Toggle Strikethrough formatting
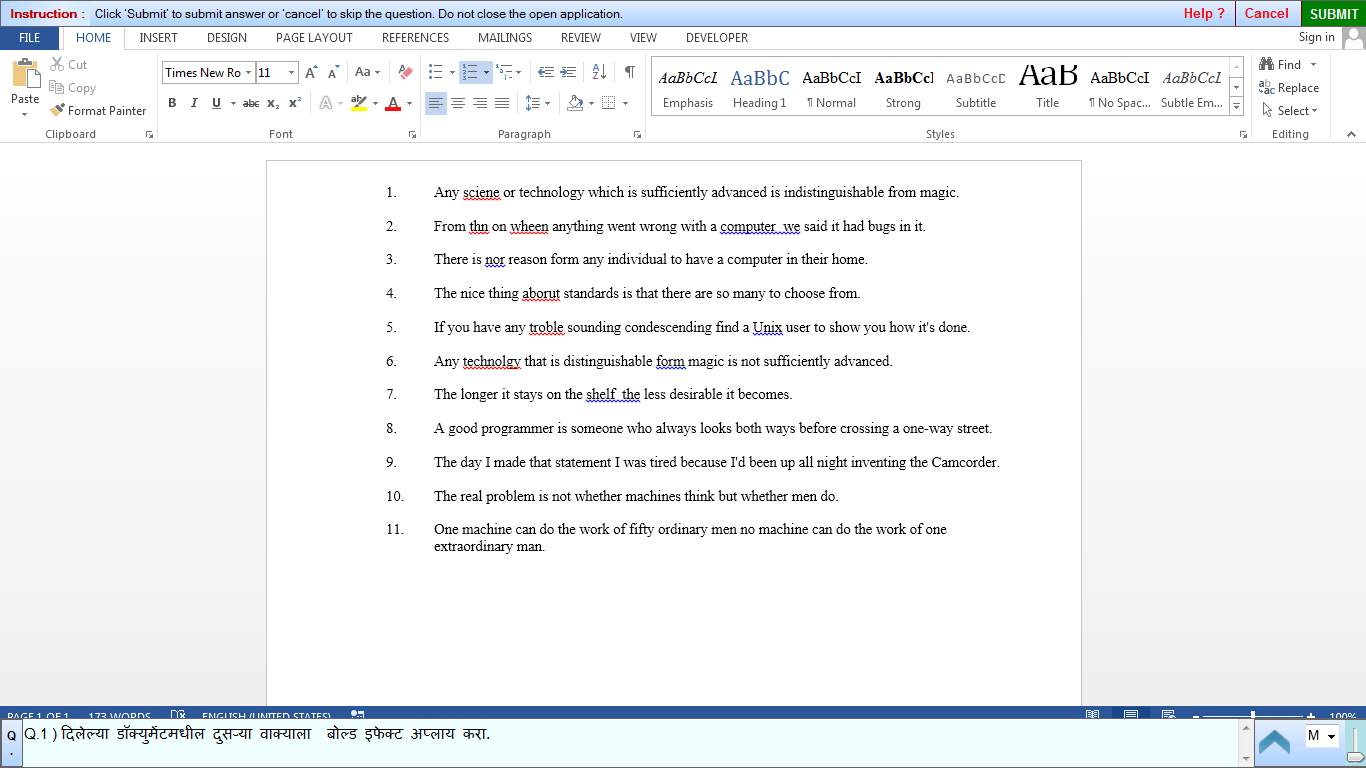The image size is (1366, 768). pyautogui.click(x=251, y=103)
